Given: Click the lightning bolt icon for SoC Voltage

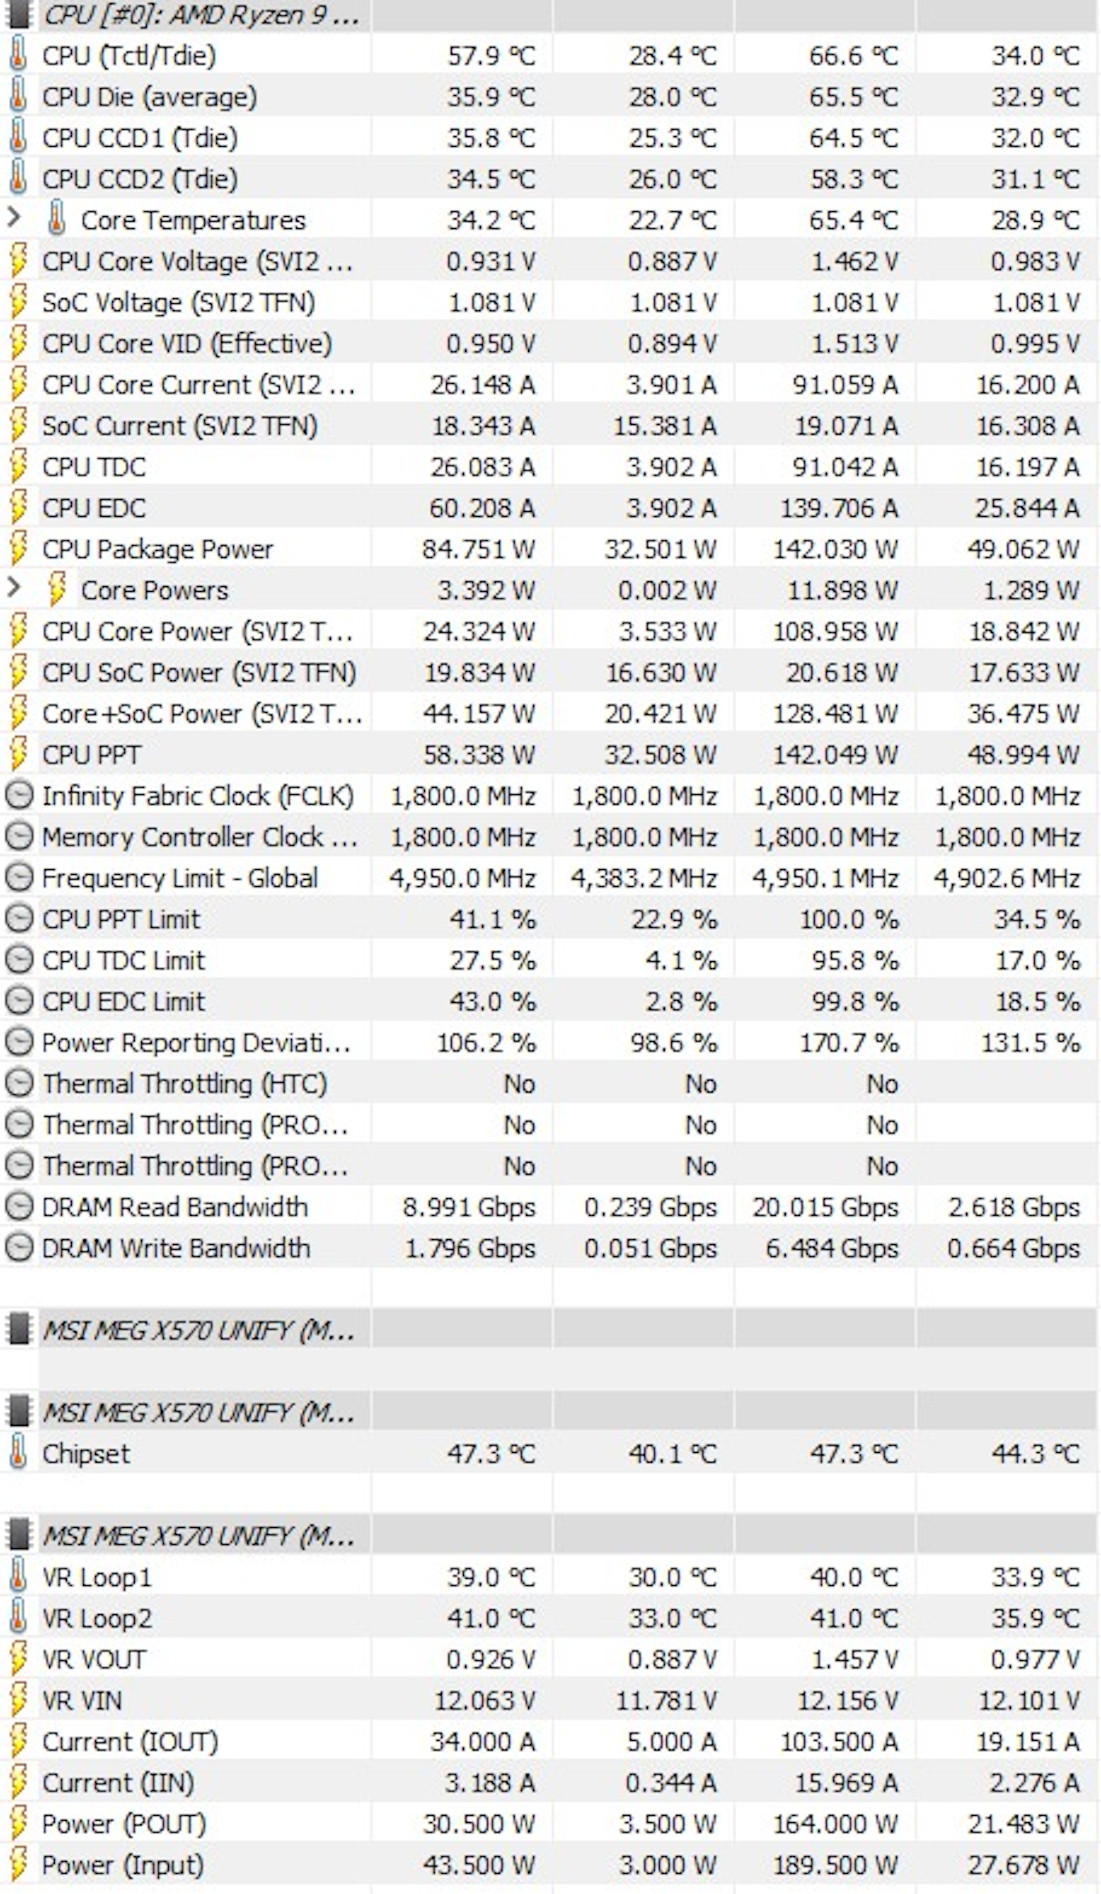Looking at the screenshot, I should (x=16, y=302).
